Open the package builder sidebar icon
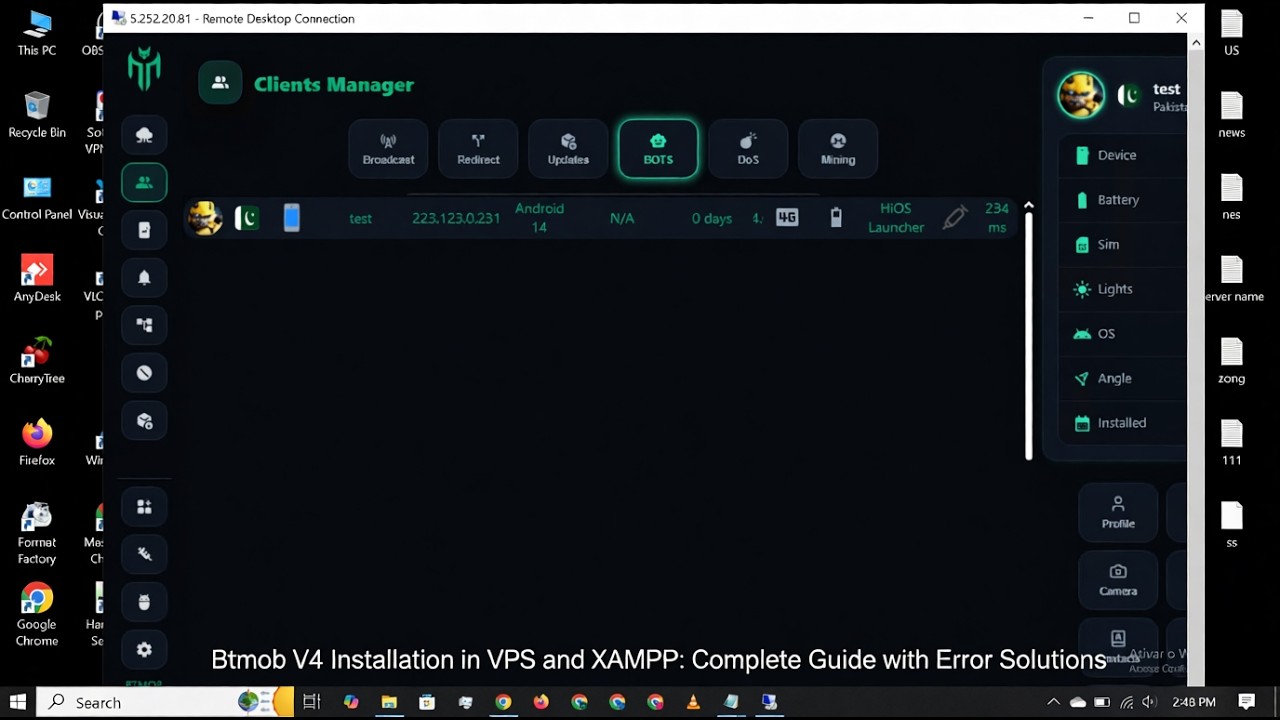The image size is (1280, 720). click(144, 421)
